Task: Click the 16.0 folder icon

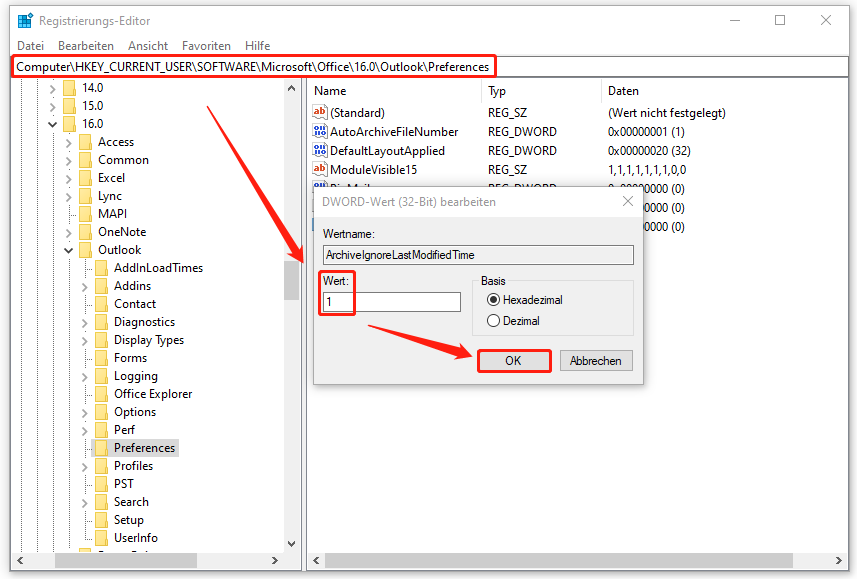Action: [x=69, y=124]
